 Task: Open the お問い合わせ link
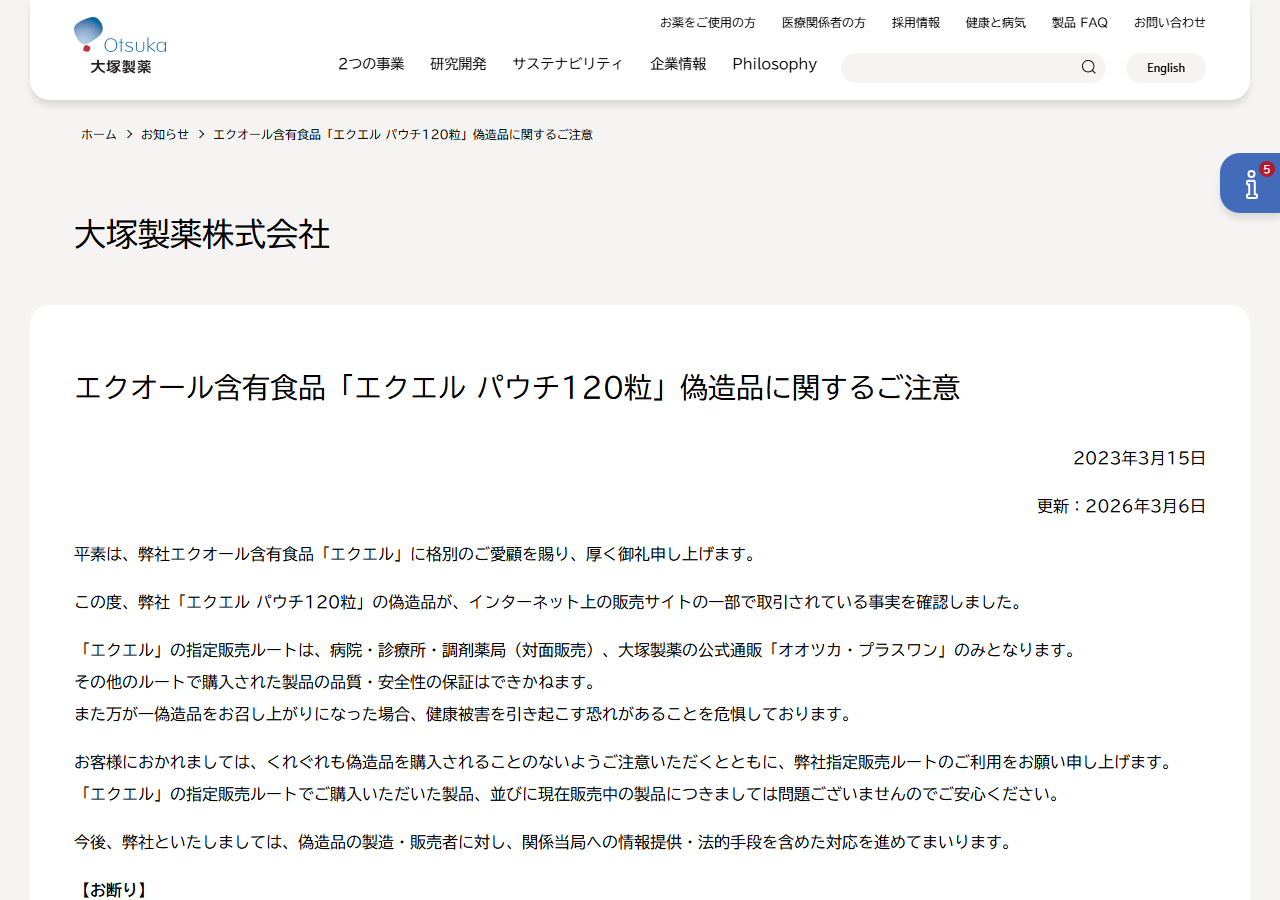(1170, 22)
